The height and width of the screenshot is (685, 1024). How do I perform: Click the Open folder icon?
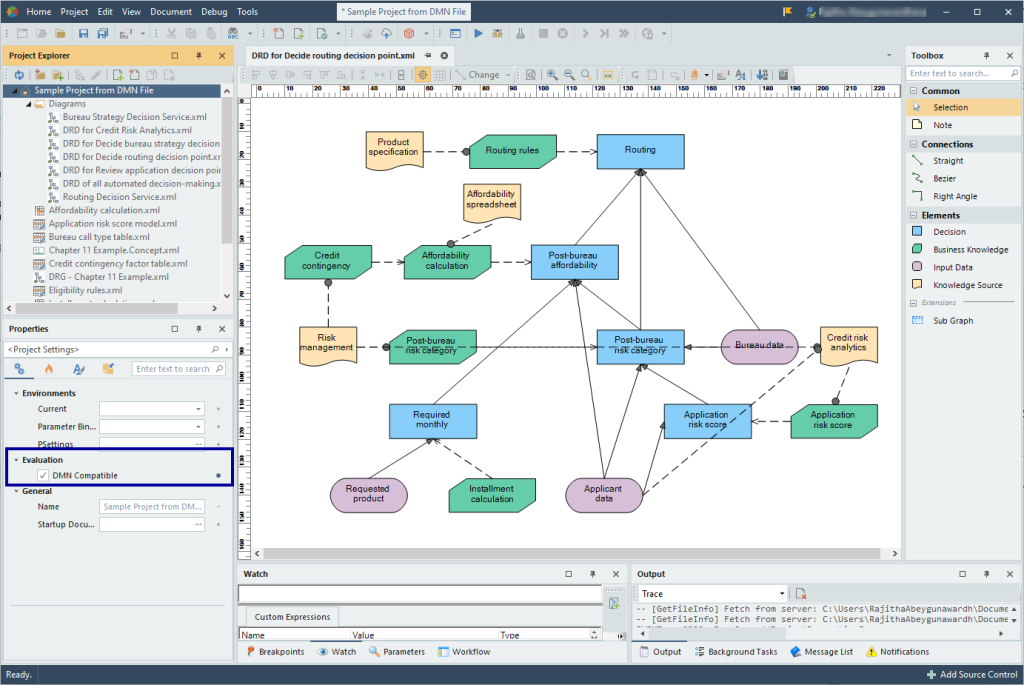coord(60,33)
